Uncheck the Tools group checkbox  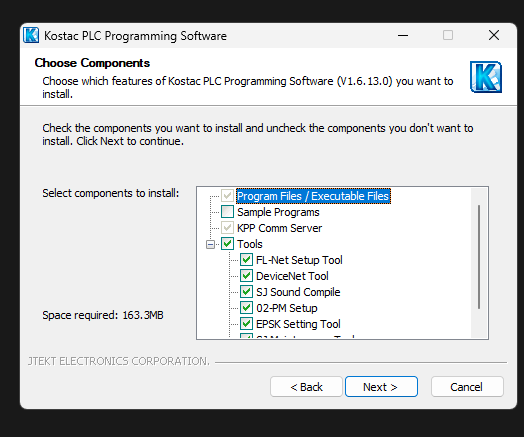(227, 244)
